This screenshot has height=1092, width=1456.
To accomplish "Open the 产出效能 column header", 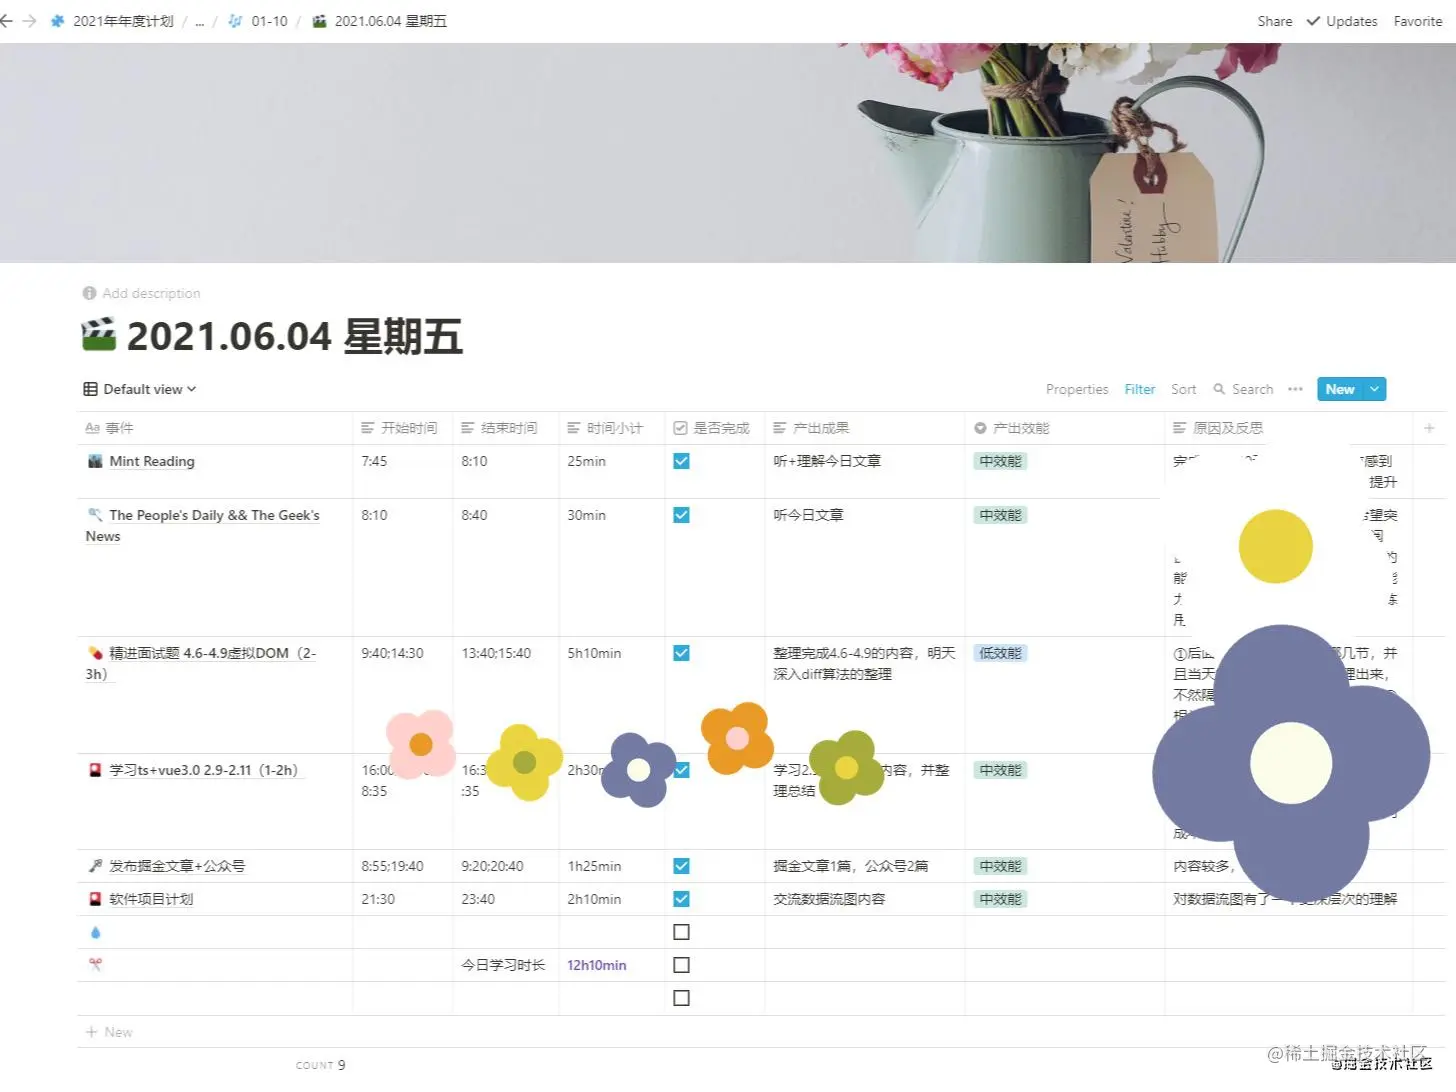I will (x=1064, y=428).
